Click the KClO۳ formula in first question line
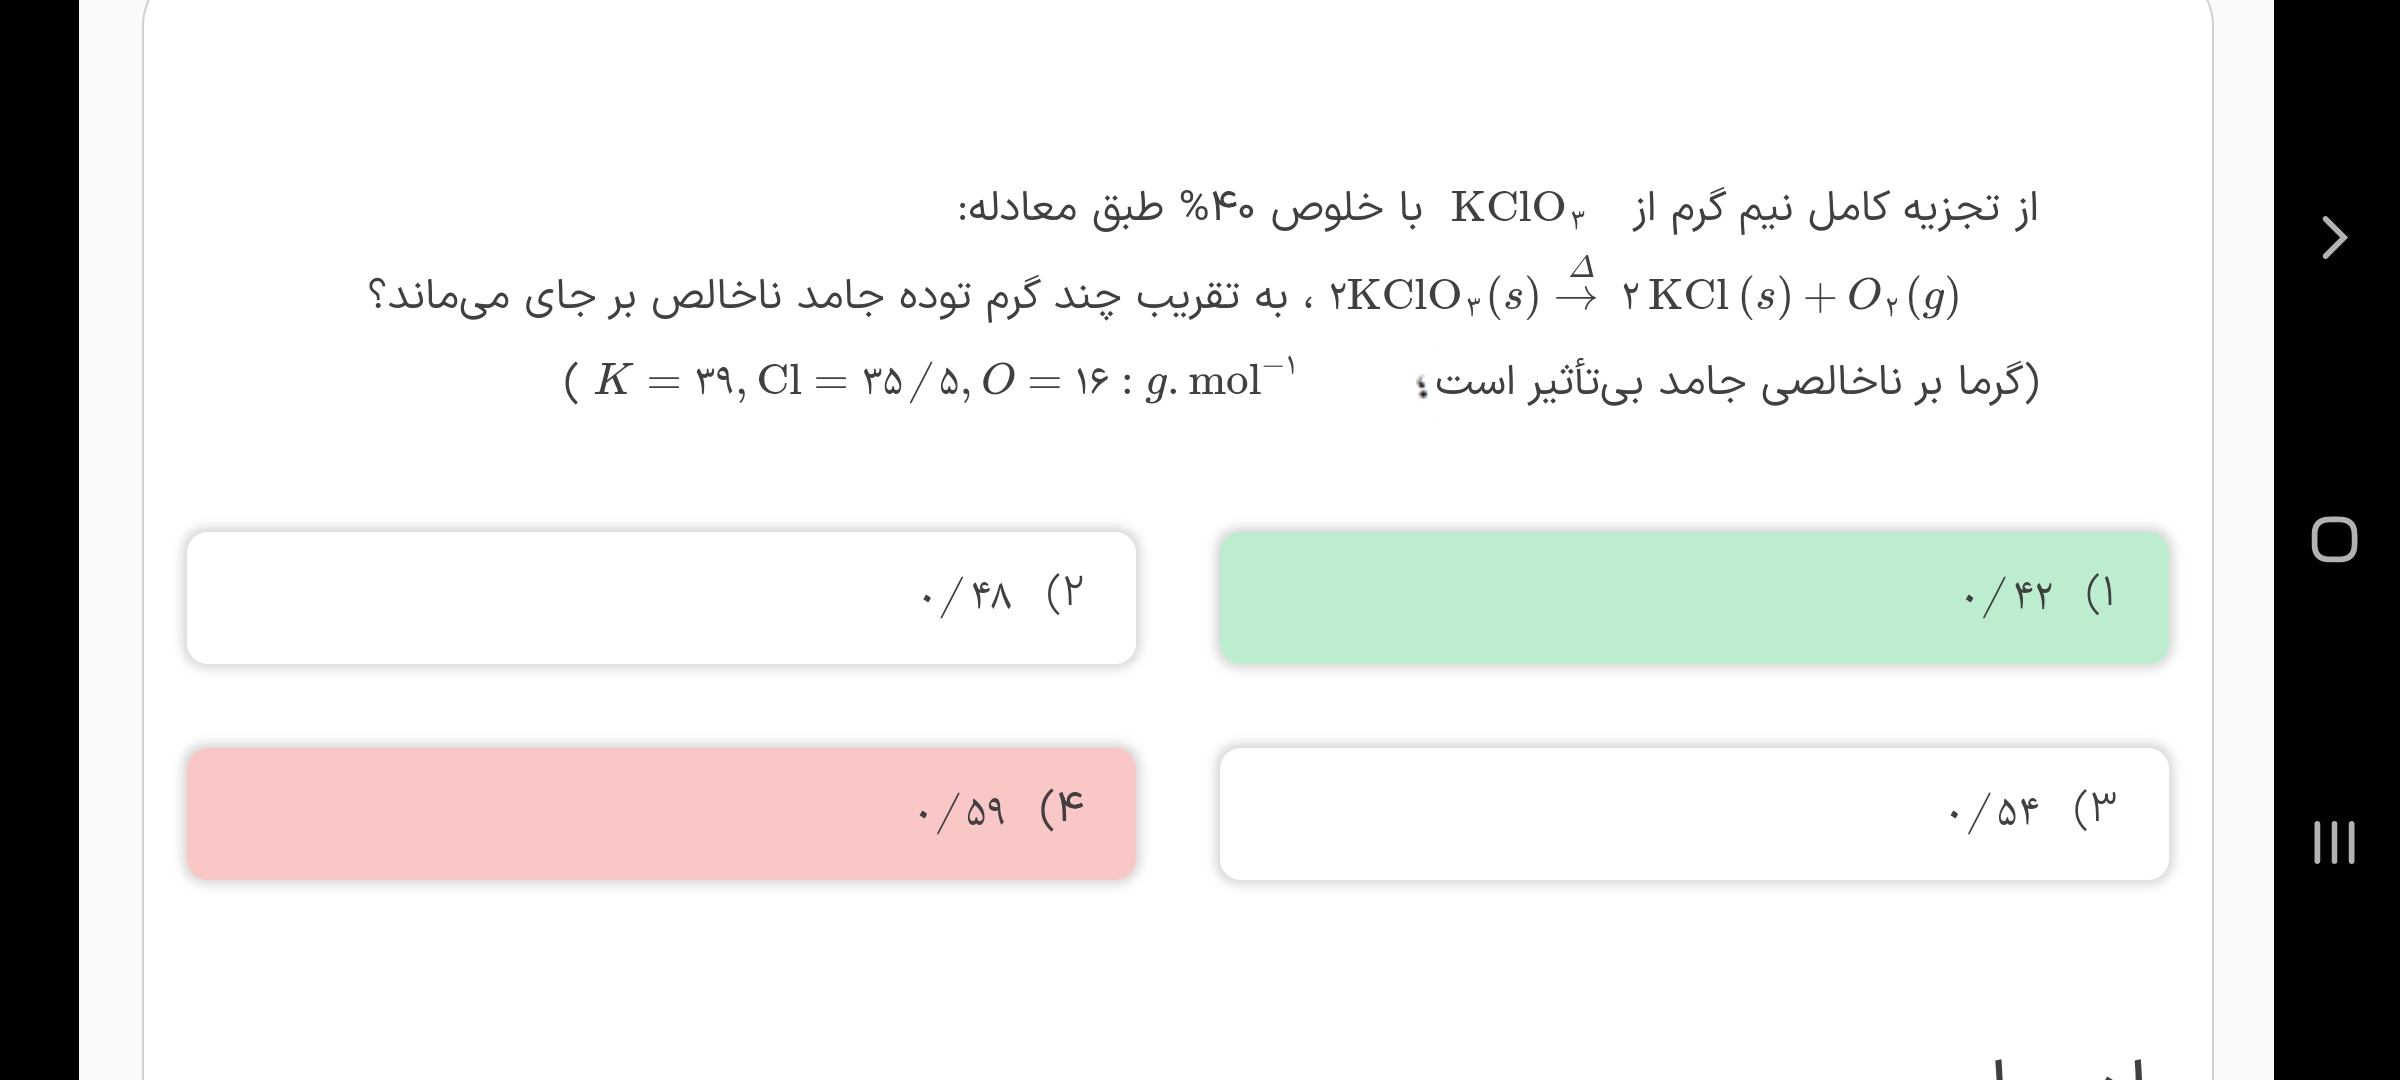Viewport: 2400px width, 1080px height. click(1517, 209)
